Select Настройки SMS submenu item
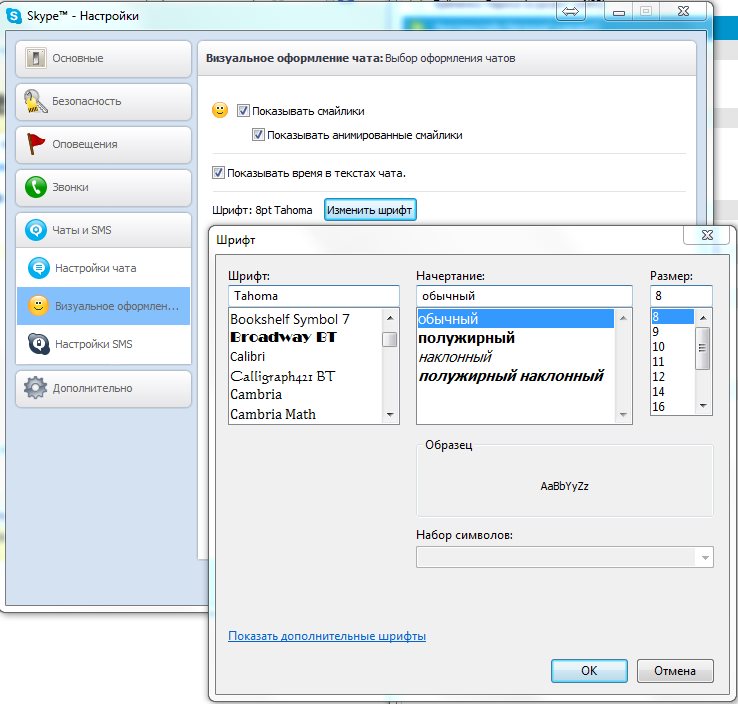 tap(103, 344)
